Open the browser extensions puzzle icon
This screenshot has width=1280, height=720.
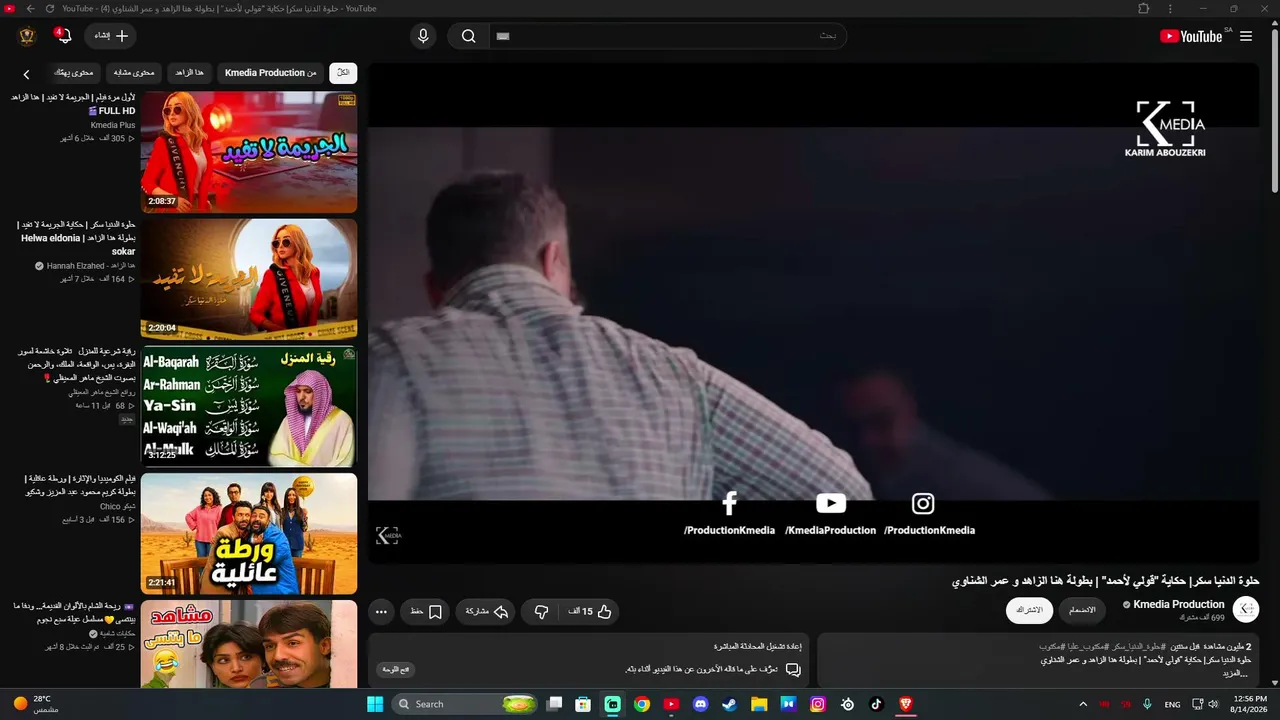coord(1144,9)
